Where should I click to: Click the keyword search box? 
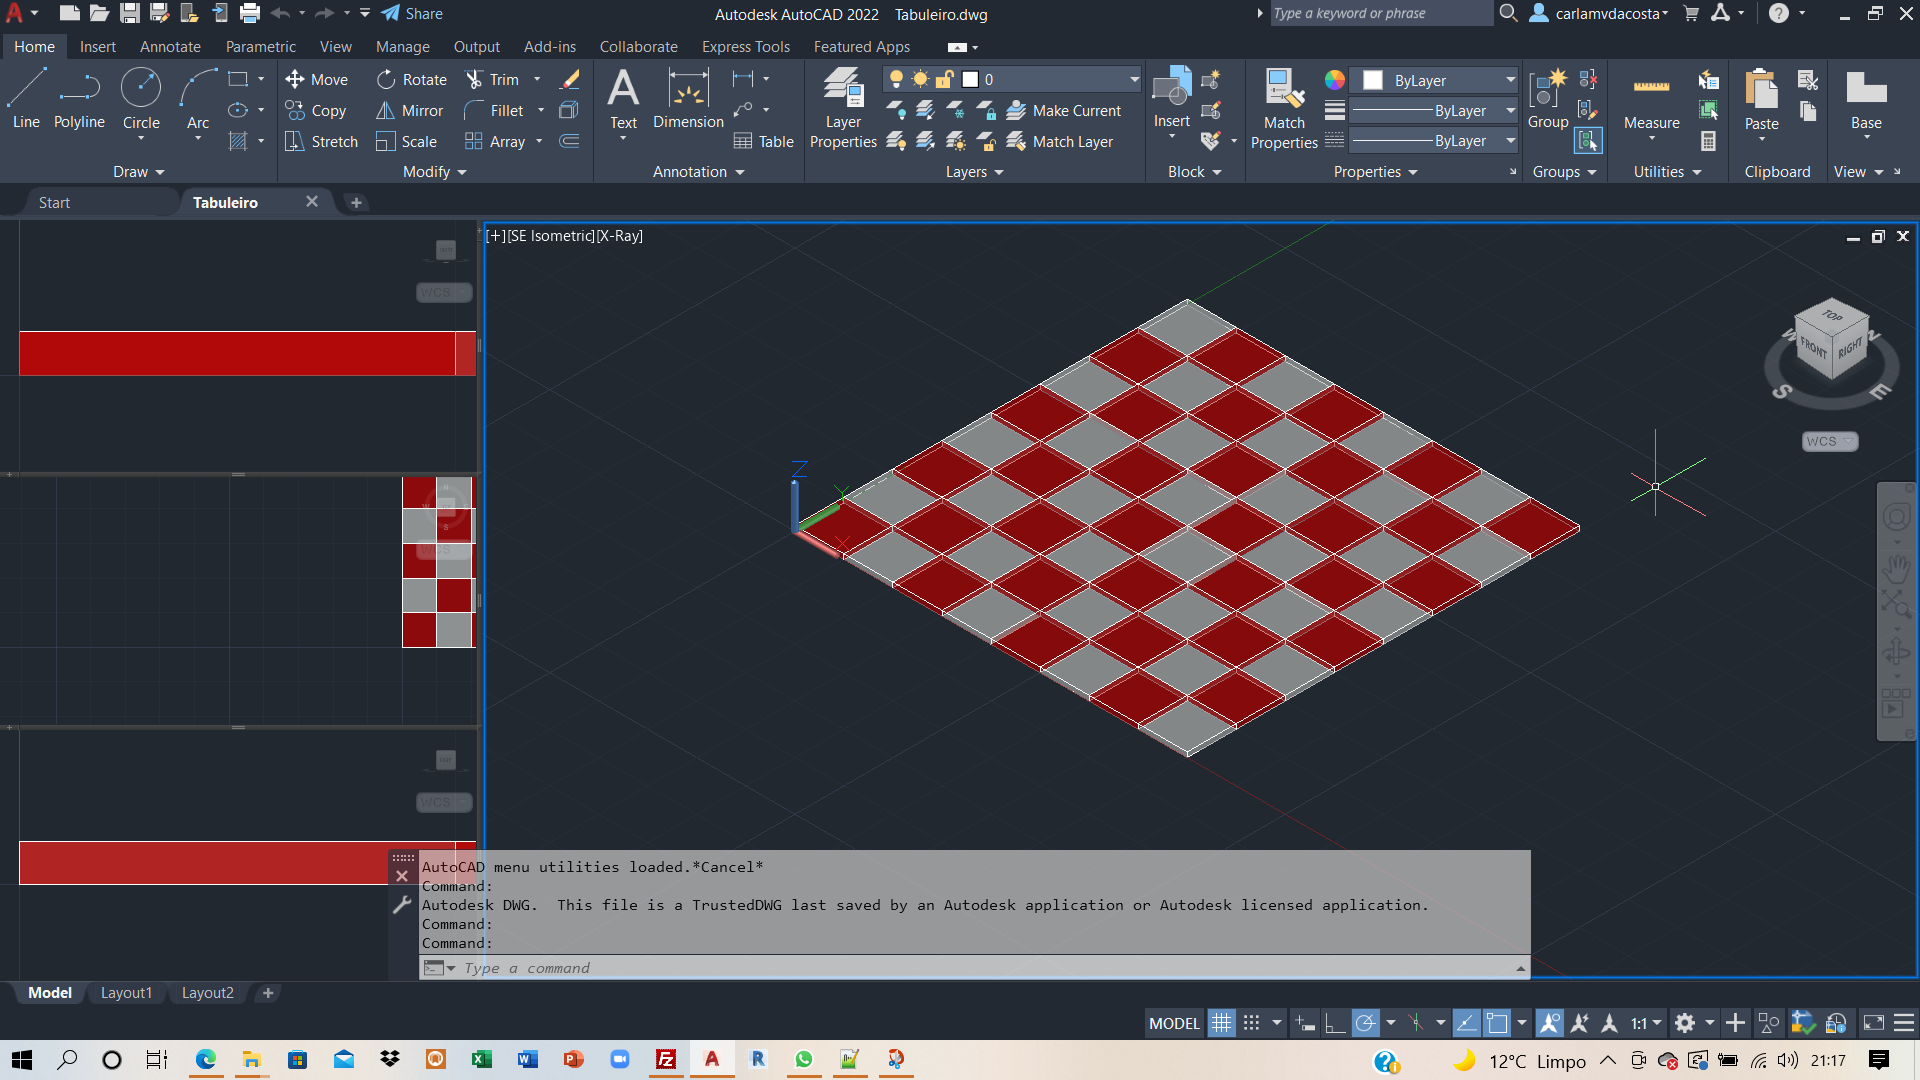click(1380, 13)
